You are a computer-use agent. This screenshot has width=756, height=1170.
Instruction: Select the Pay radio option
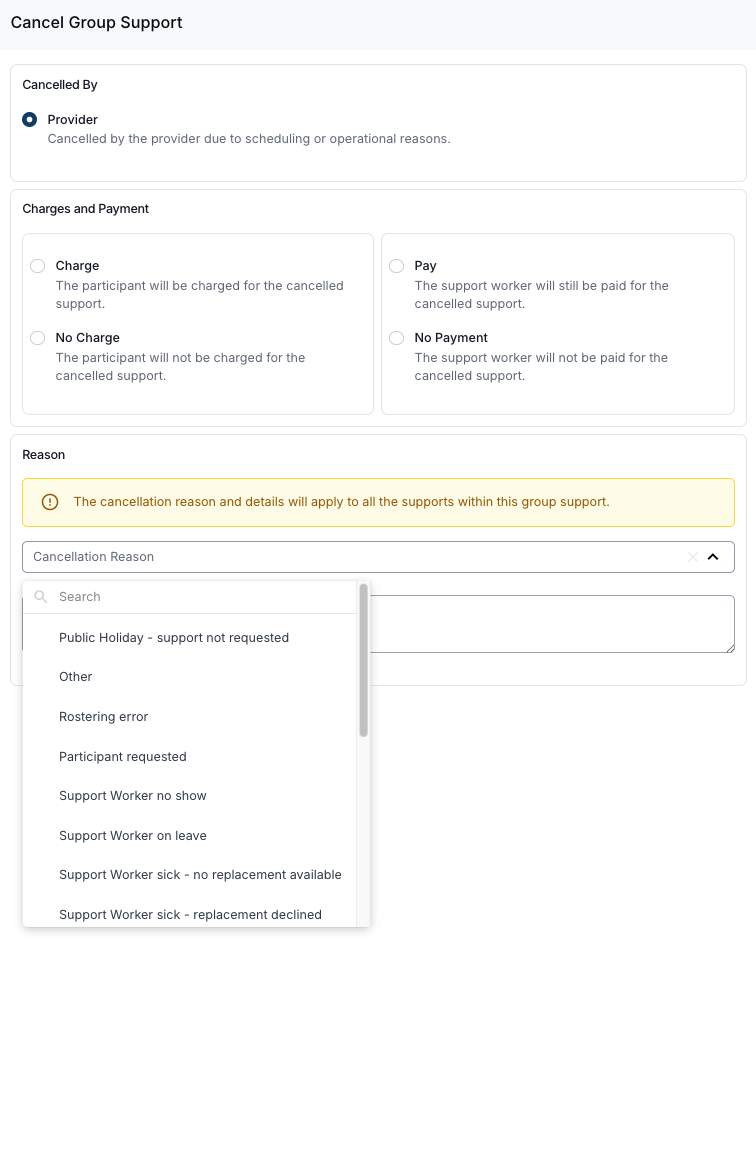(x=396, y=266)
